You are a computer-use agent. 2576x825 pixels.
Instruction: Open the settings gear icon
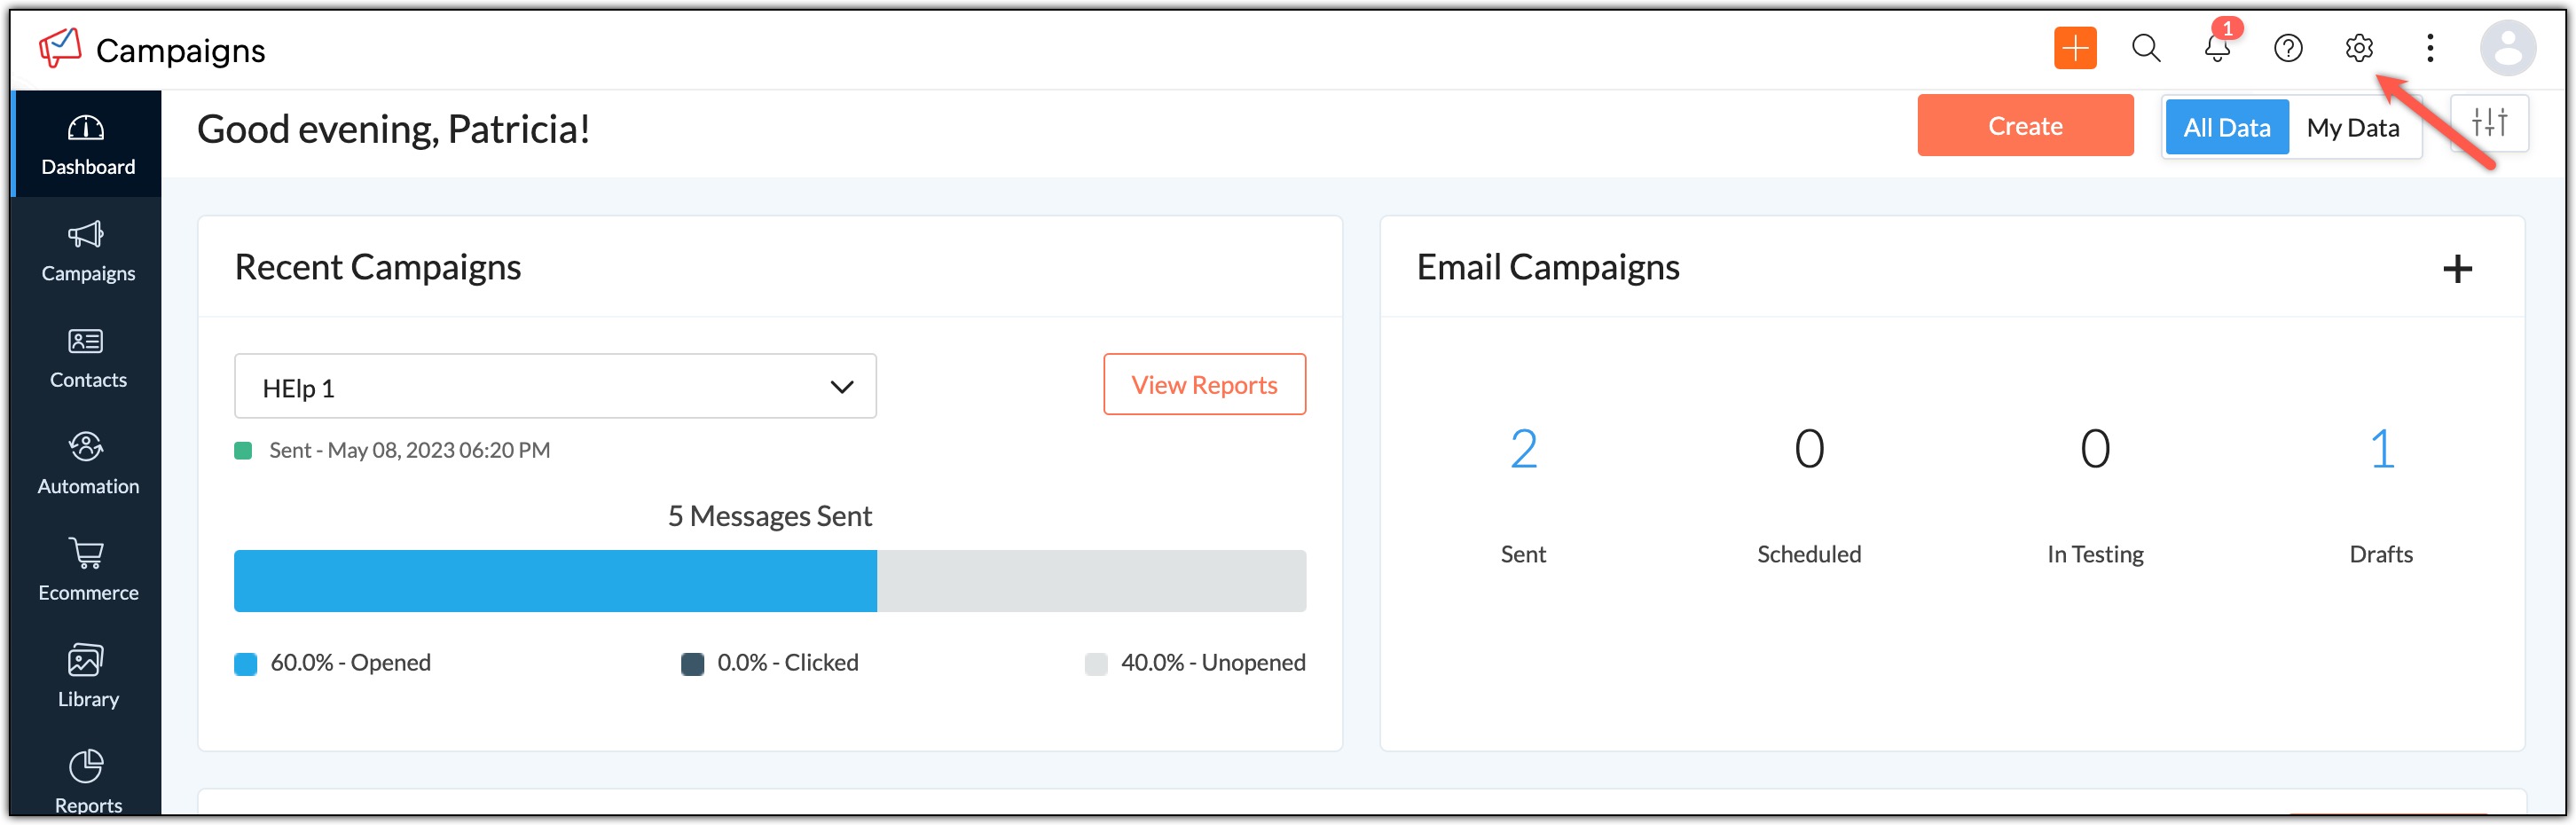2358,48
